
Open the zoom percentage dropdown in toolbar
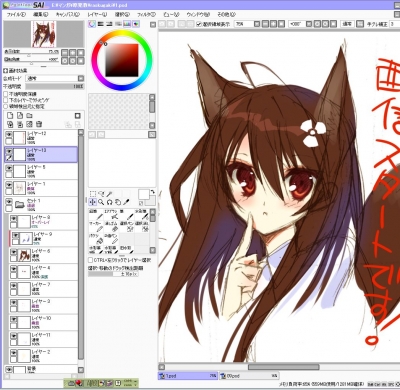coord(257,24)
